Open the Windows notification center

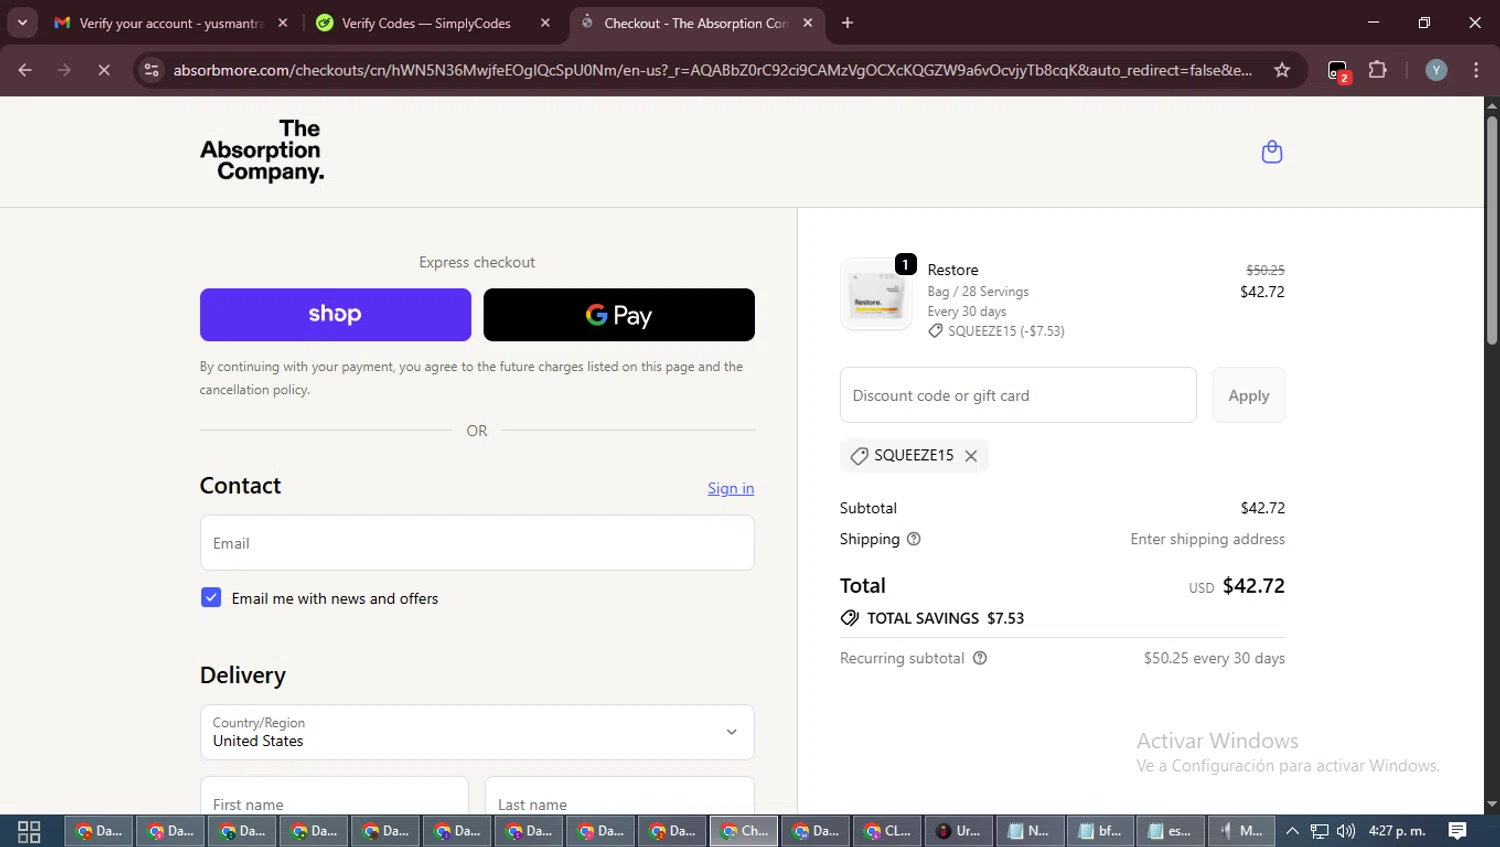tap(1458, 831)
